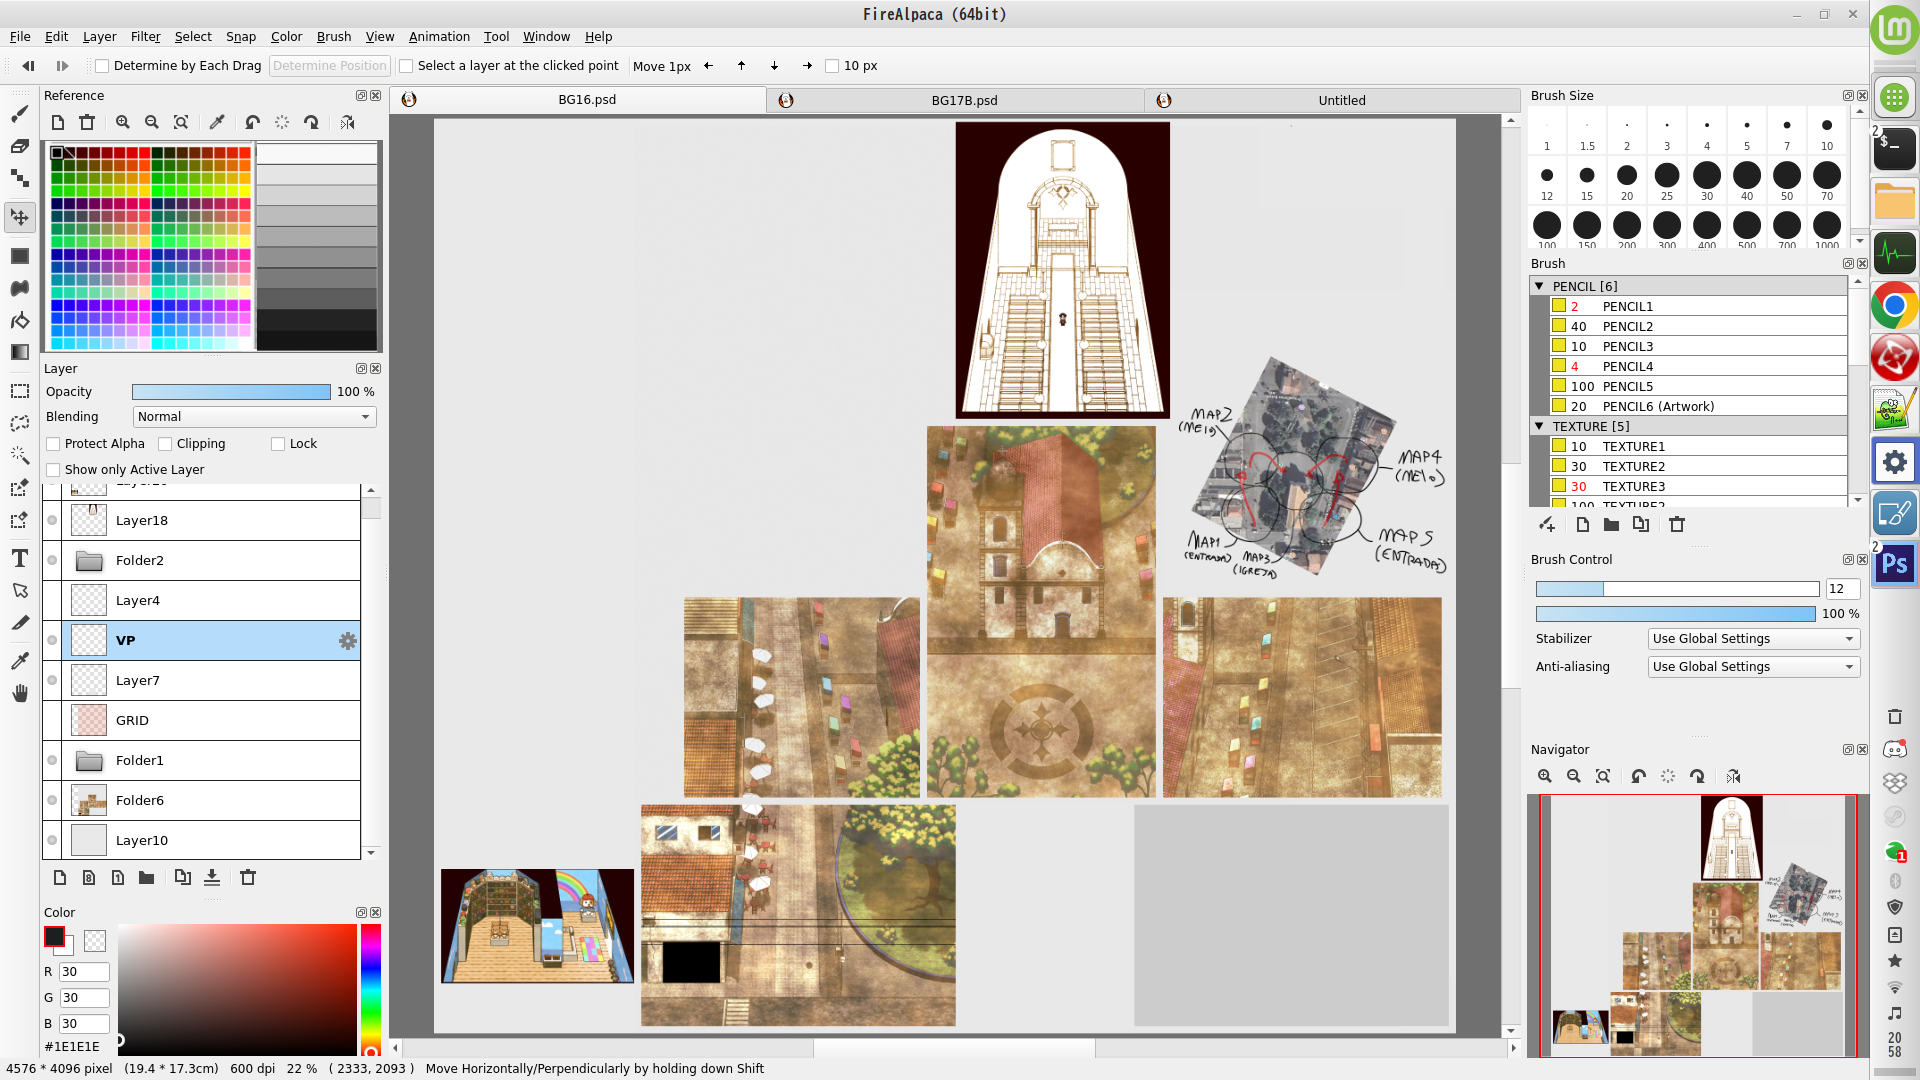Duplicate the current layer
Viewport: 1920px width, 1080px height.
click(182, 877)
